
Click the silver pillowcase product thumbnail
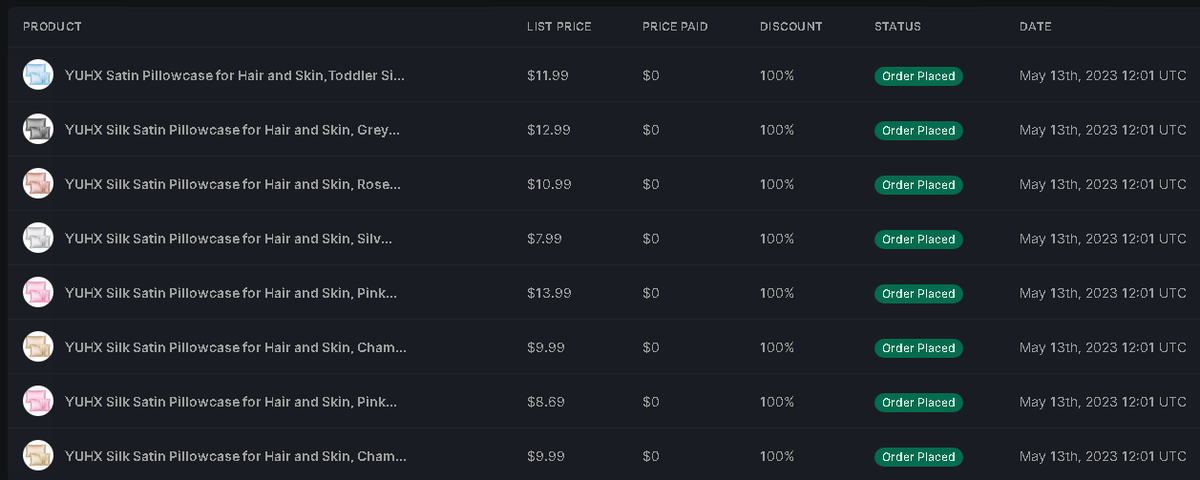point(38,238)
